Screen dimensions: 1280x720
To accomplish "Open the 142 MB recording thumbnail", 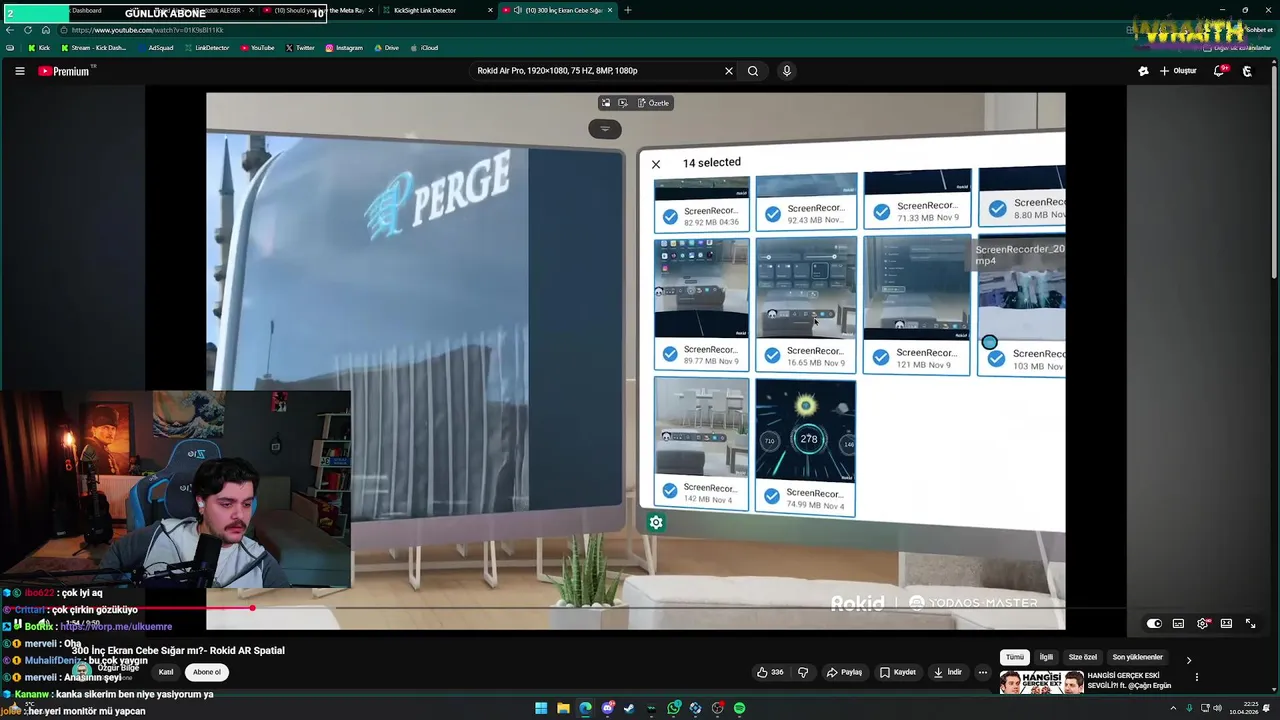I will click(701, 427).
